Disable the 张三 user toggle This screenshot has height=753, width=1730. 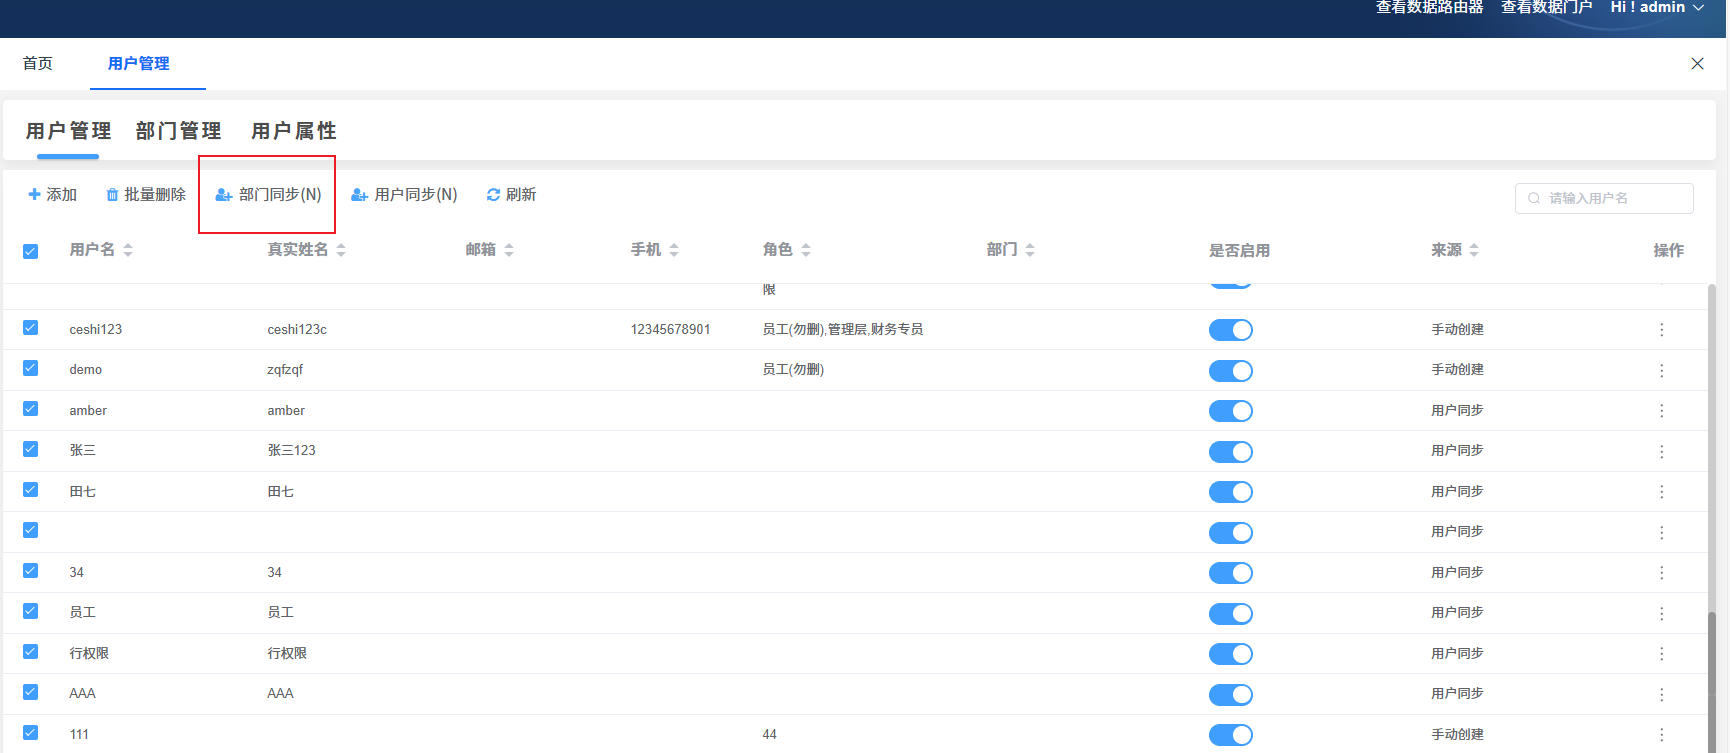pos(1230,452)
